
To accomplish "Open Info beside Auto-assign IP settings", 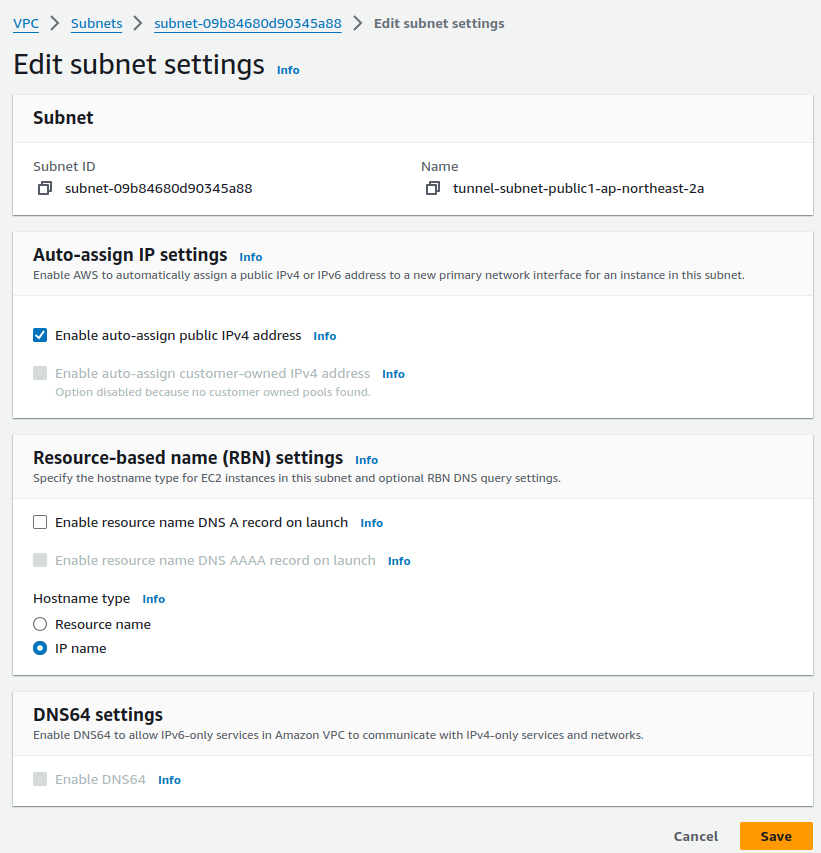I will [x=251, y=257].
